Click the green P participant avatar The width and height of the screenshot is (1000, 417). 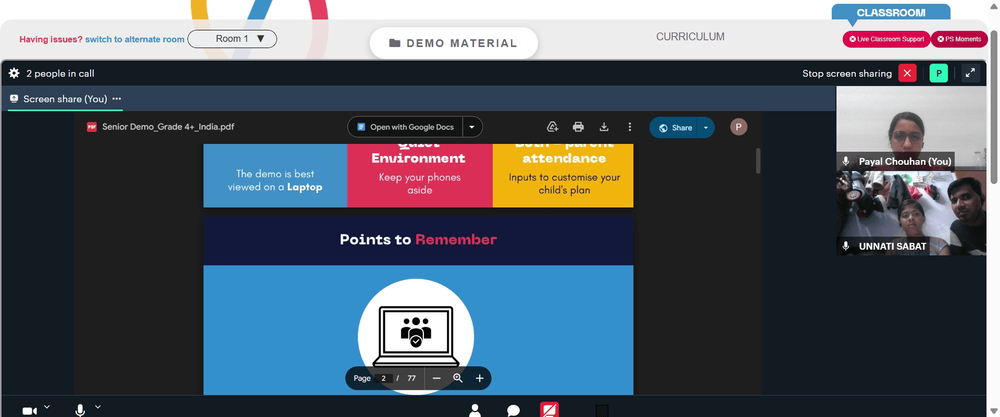coord(938,73)
